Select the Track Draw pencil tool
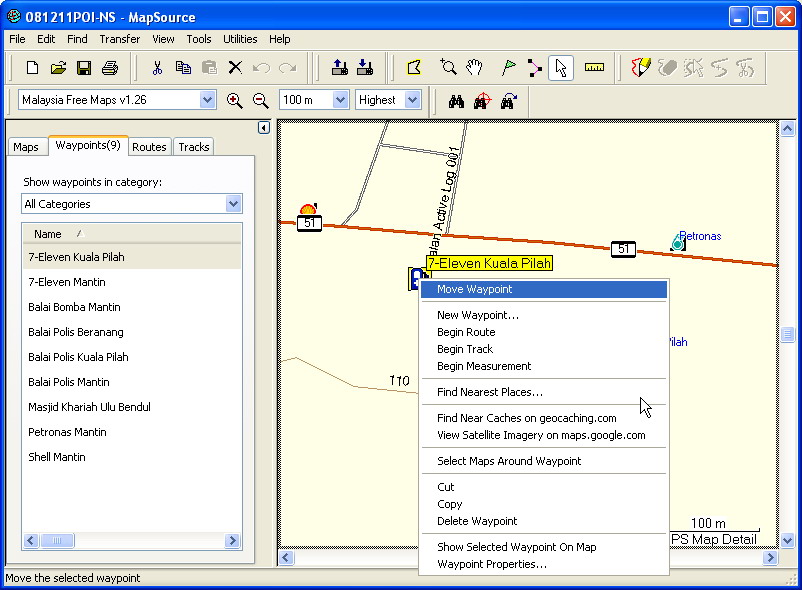Viewport: 802px width, 590px height. (x=640, y=67)
